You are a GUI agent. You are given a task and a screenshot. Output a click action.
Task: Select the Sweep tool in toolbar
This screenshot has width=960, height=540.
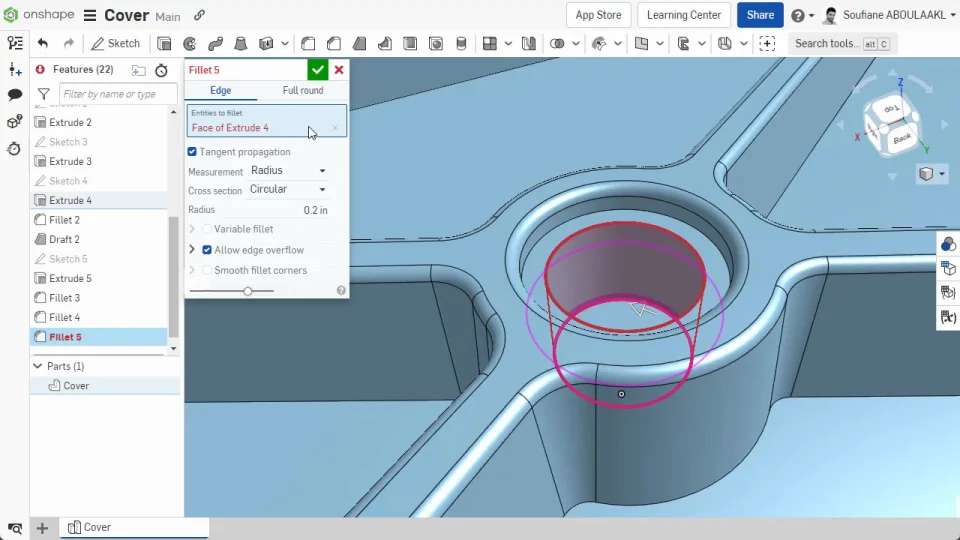point(215,44)
